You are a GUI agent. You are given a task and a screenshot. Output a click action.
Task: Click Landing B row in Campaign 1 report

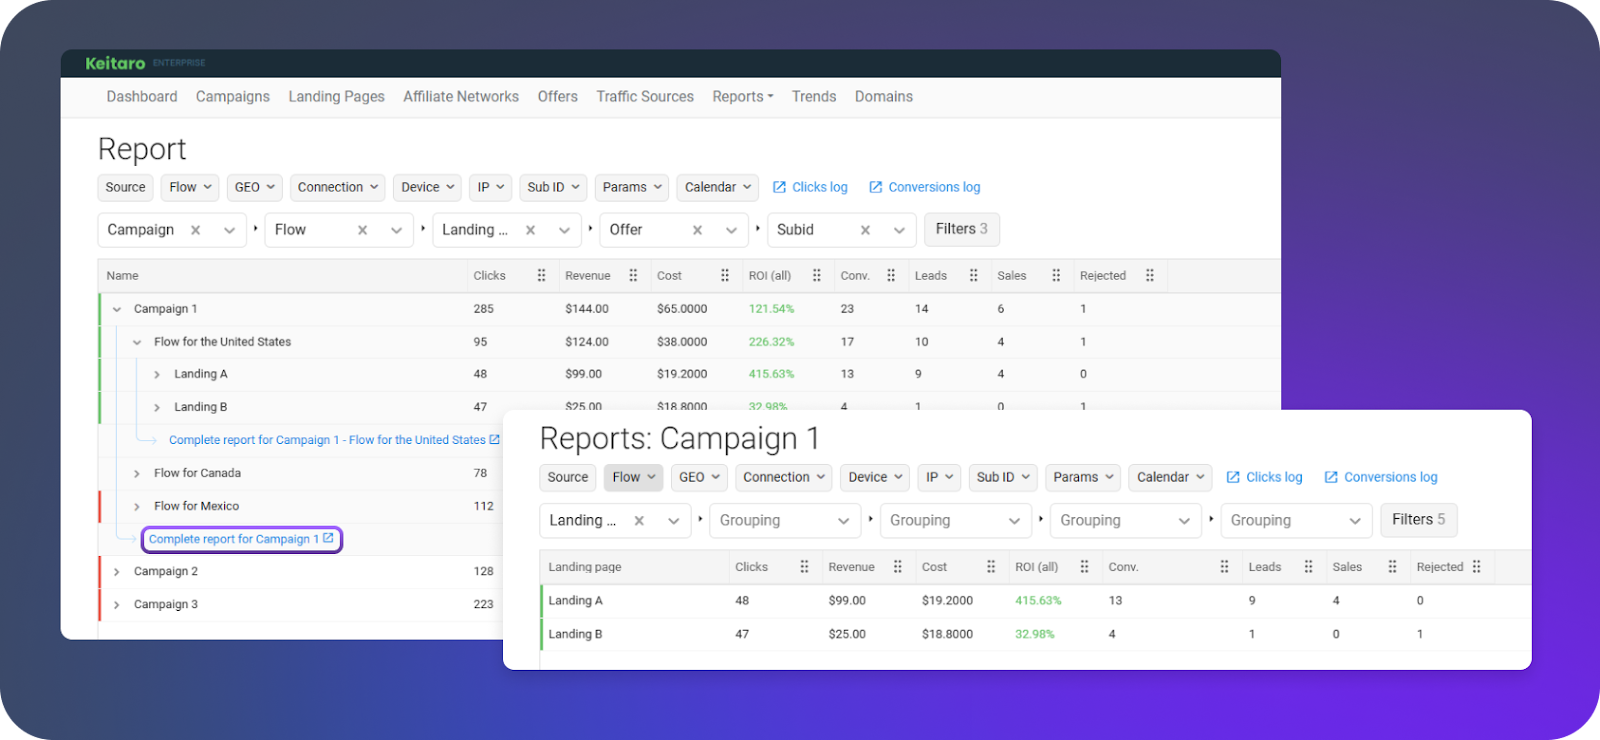(x=1035, y=634)
